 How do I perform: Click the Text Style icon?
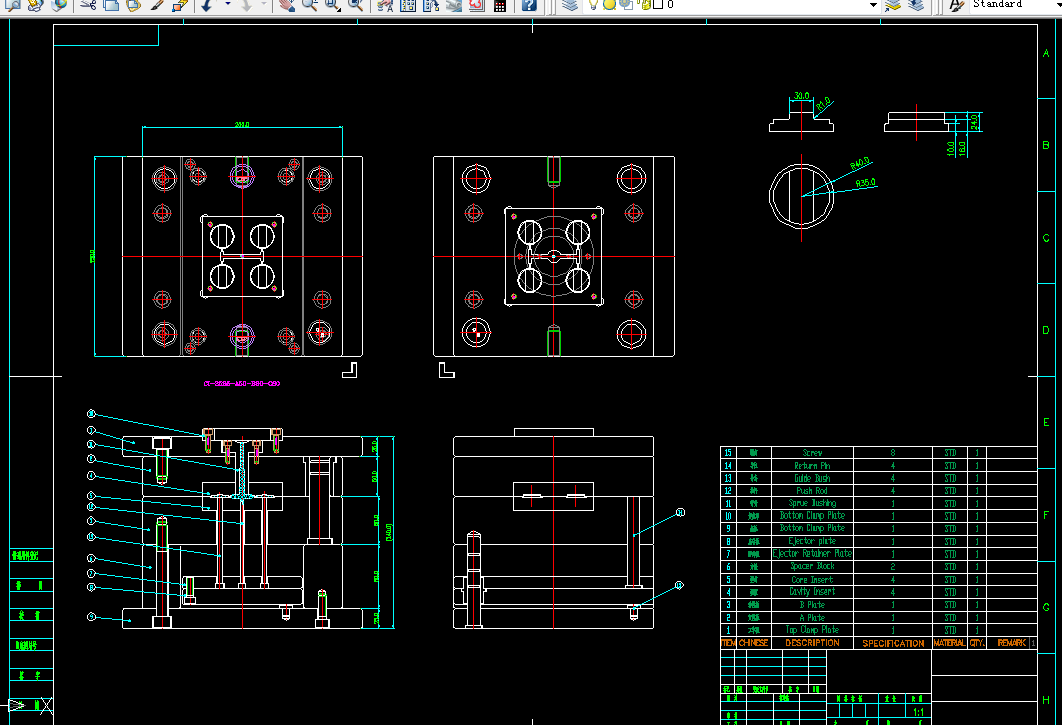pos(956,5)
